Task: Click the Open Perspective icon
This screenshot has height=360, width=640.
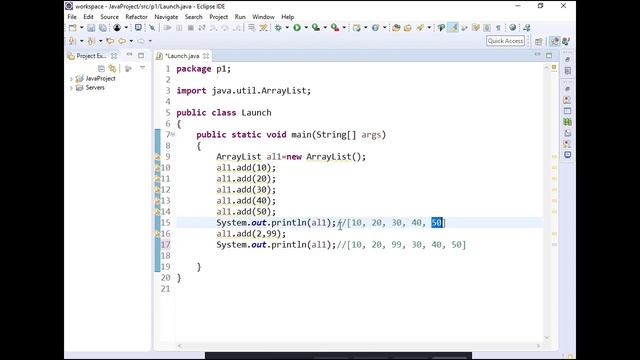Action: pos(539,41)
